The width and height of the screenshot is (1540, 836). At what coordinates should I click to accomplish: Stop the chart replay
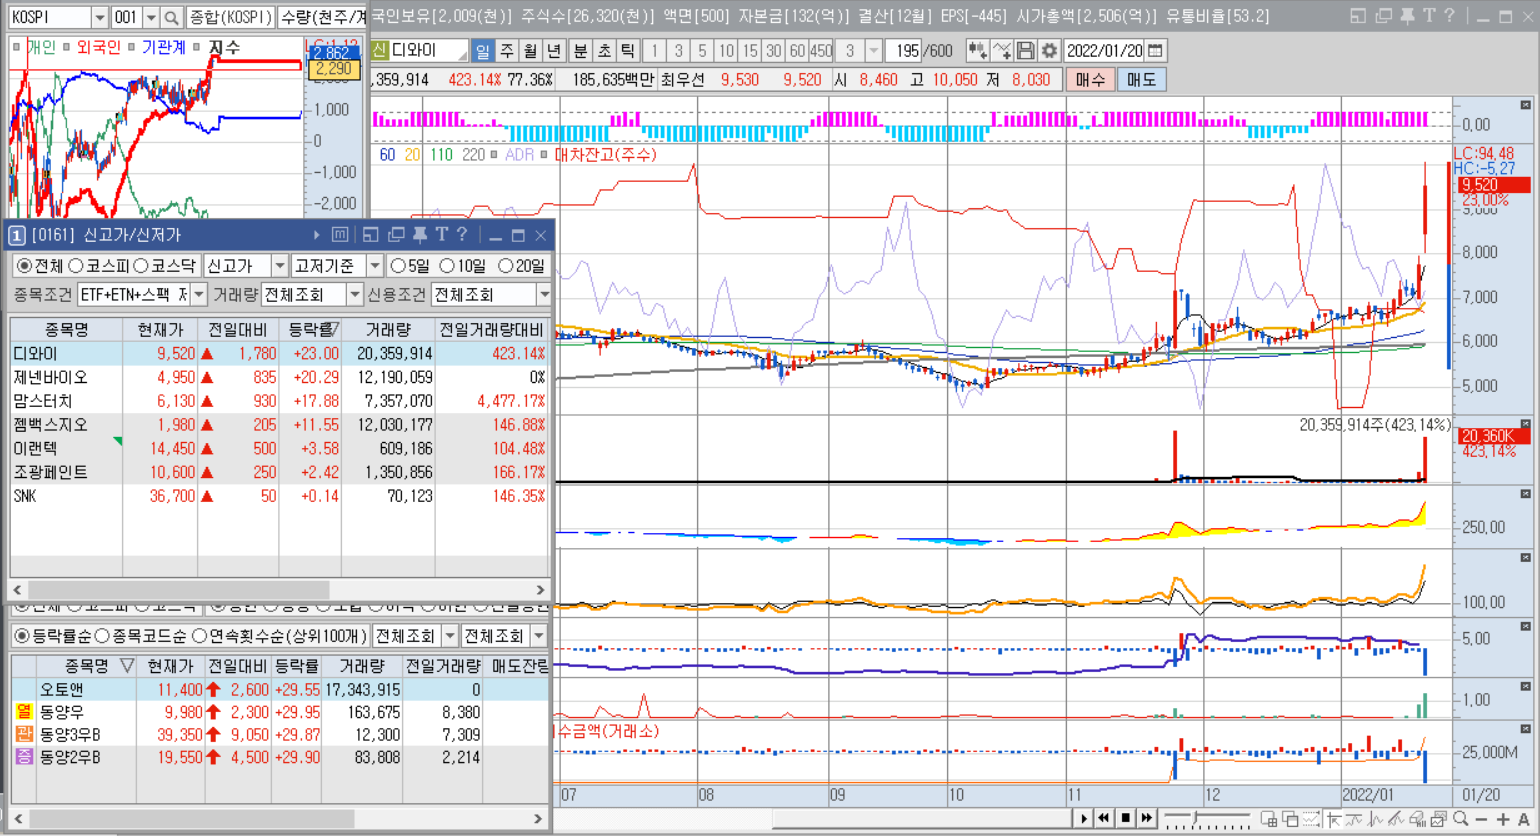[x=1125, y=818]
